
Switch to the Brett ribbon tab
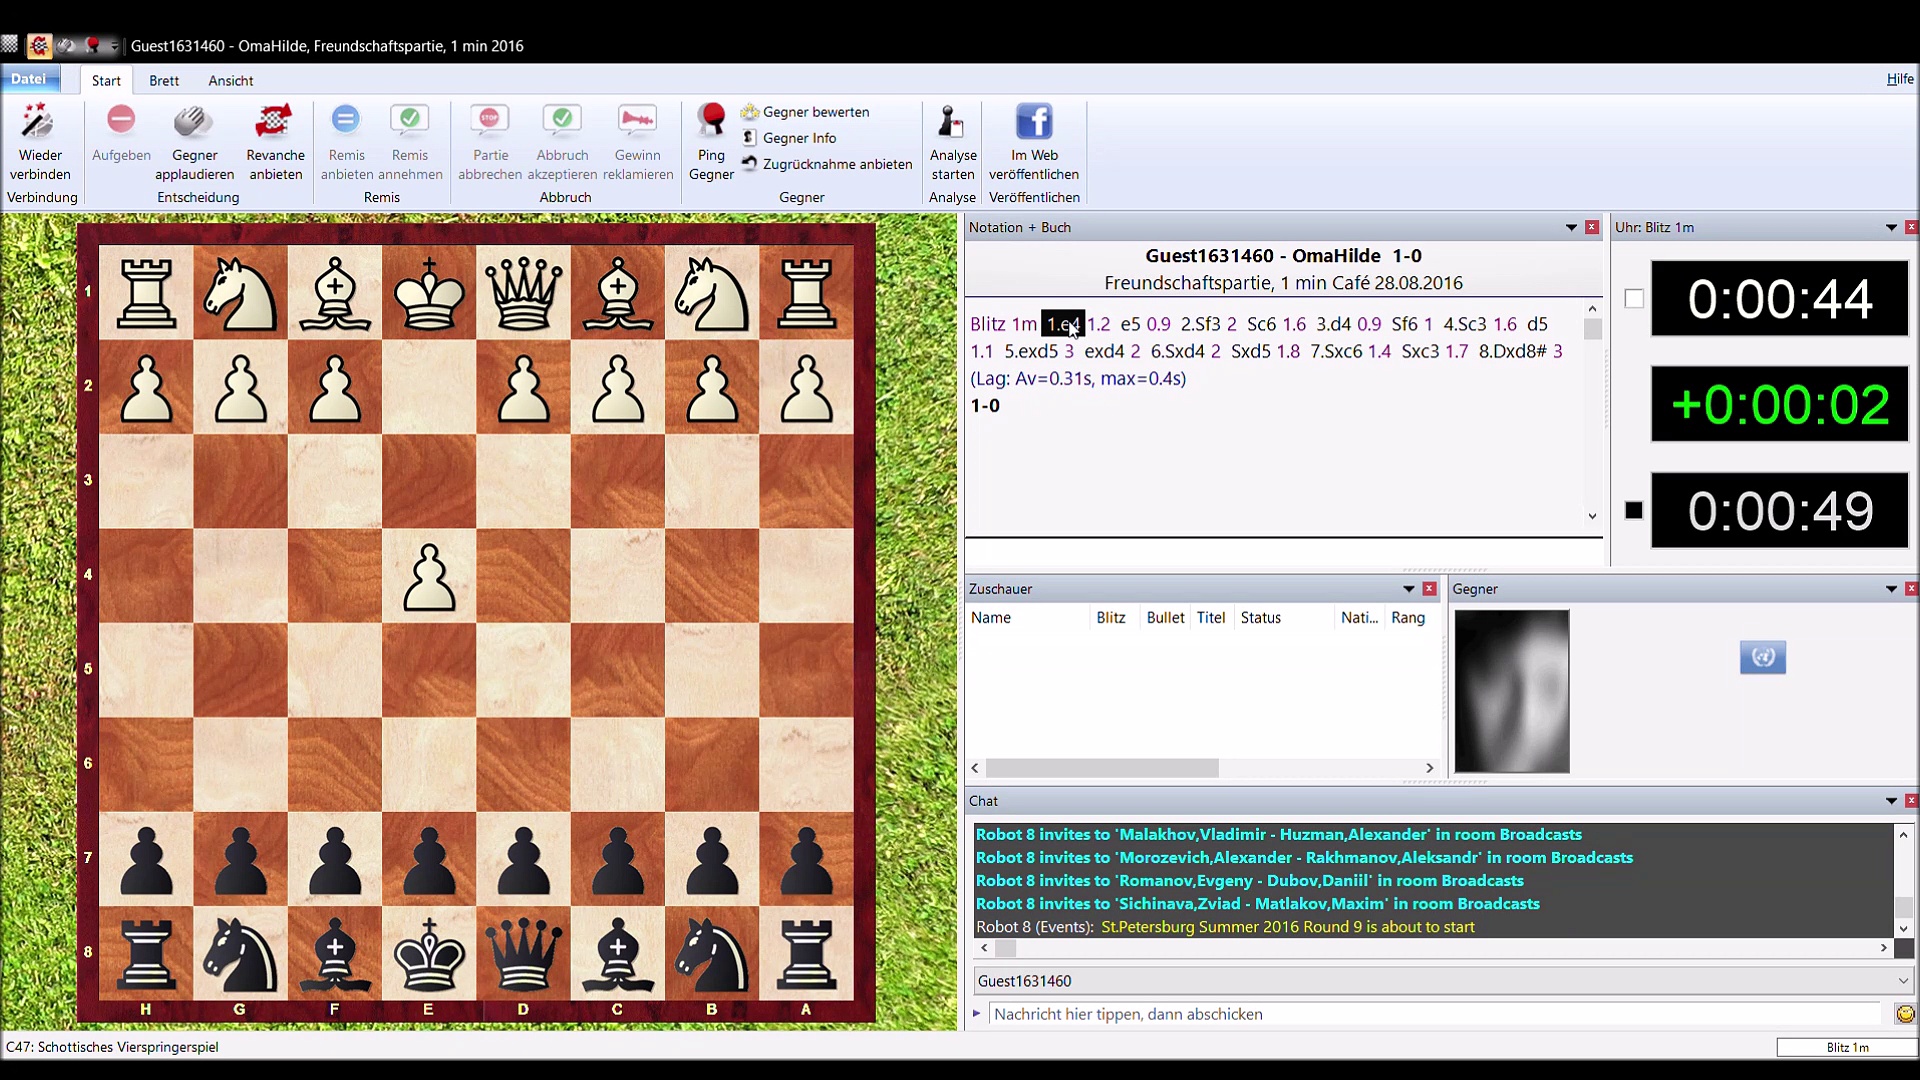click(164, 81)
